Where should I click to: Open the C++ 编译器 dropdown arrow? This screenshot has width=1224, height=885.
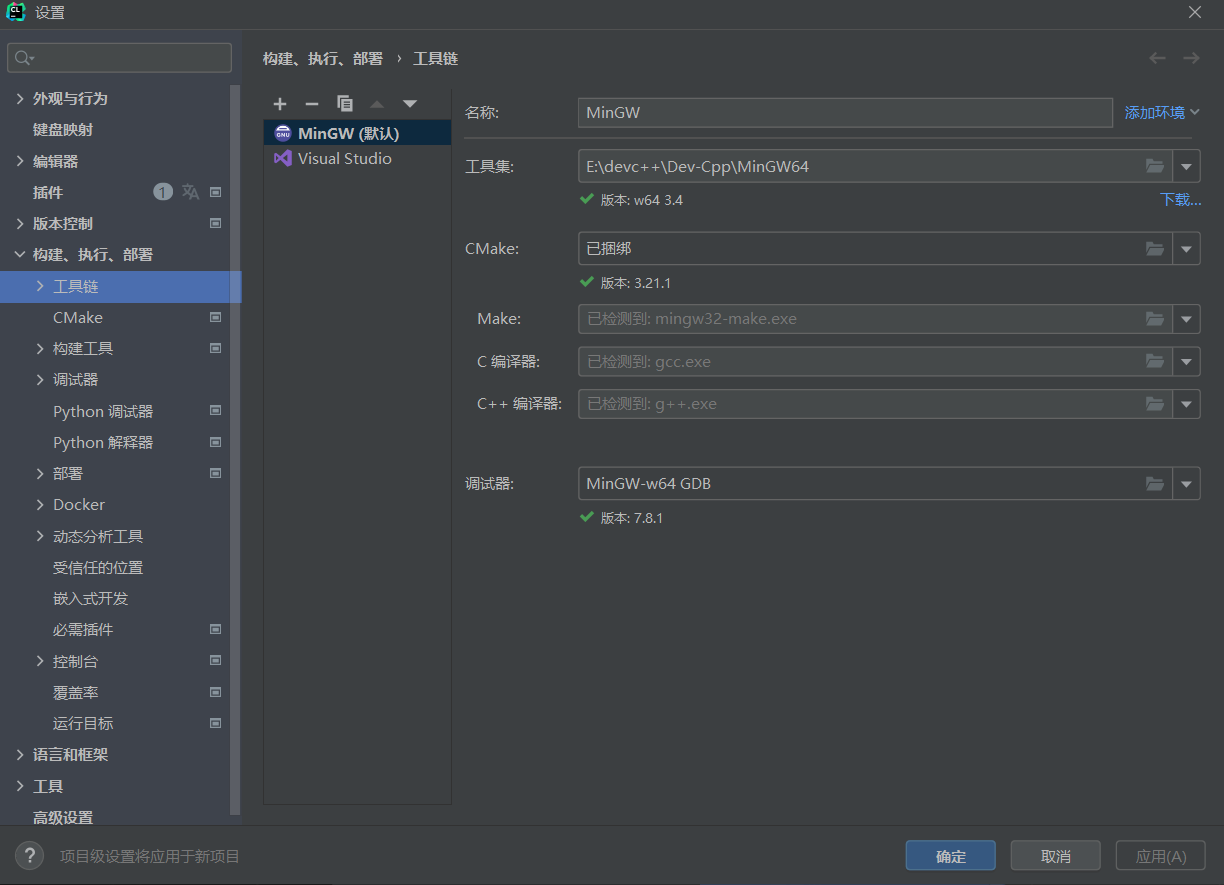(x=1187, y=404)
